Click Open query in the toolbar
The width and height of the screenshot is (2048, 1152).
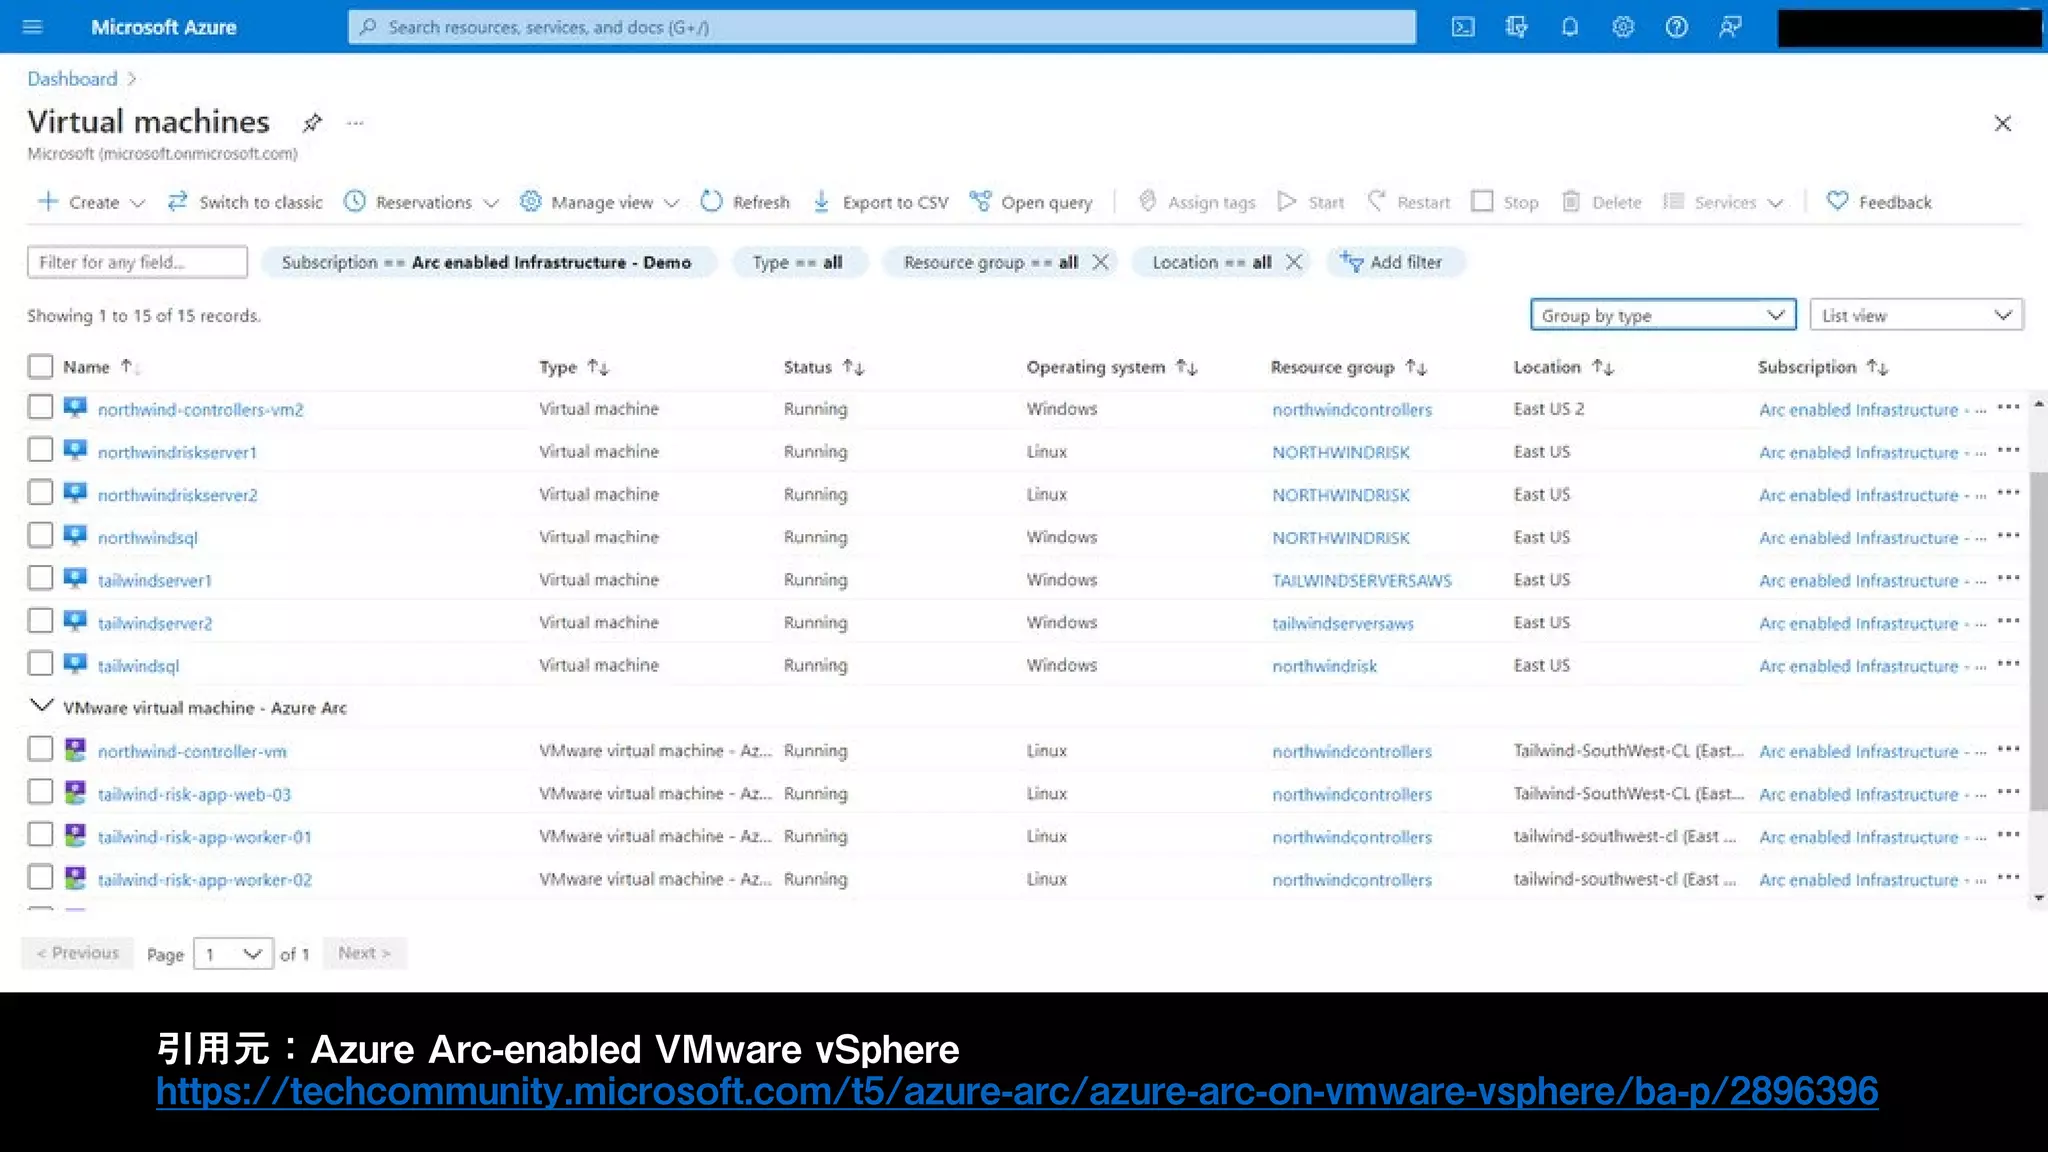(1031, 202)
